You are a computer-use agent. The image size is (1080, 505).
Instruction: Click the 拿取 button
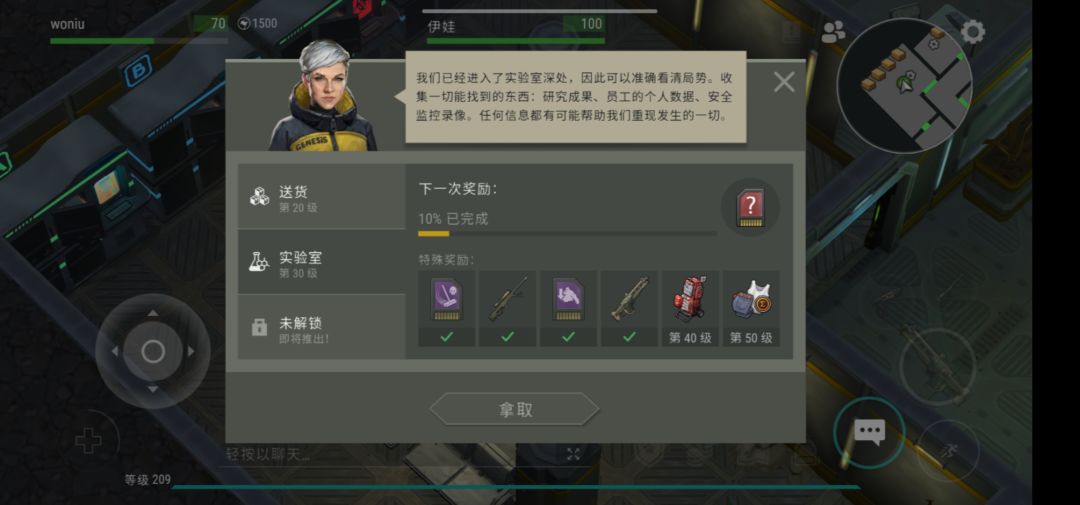tap(515, 409)
